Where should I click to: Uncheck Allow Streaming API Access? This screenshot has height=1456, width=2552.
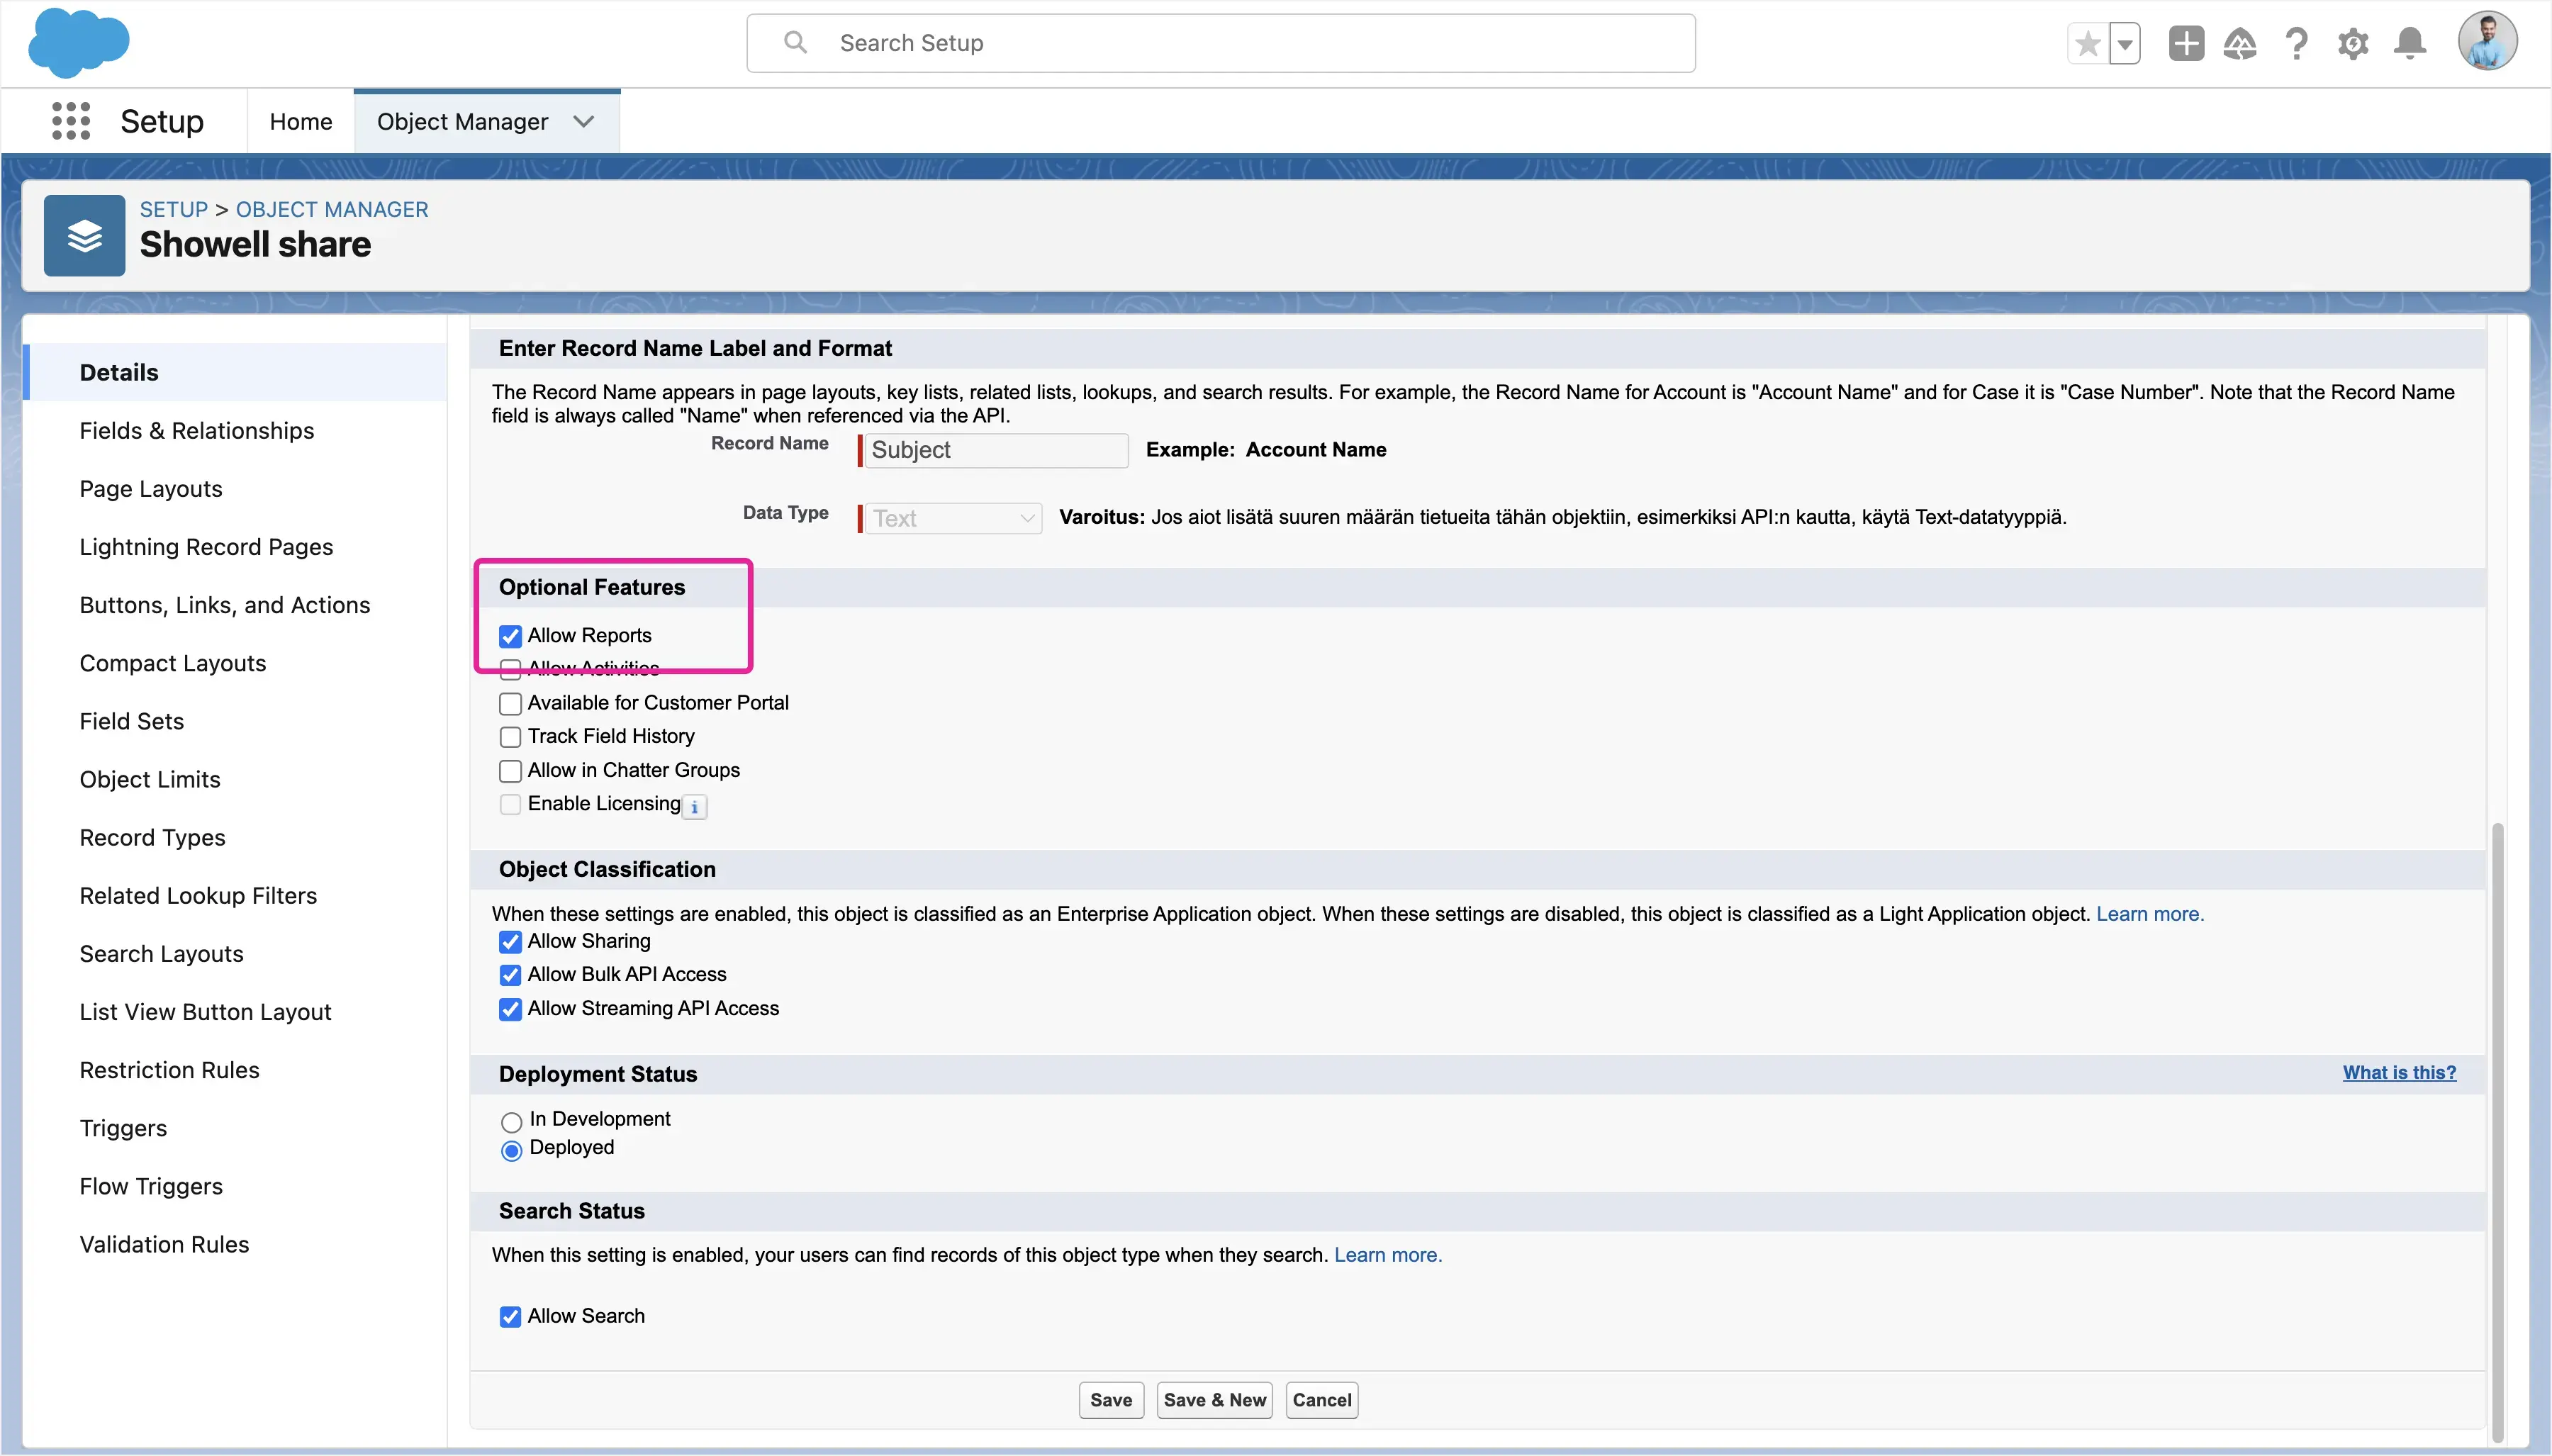(x=510, y=1009)
